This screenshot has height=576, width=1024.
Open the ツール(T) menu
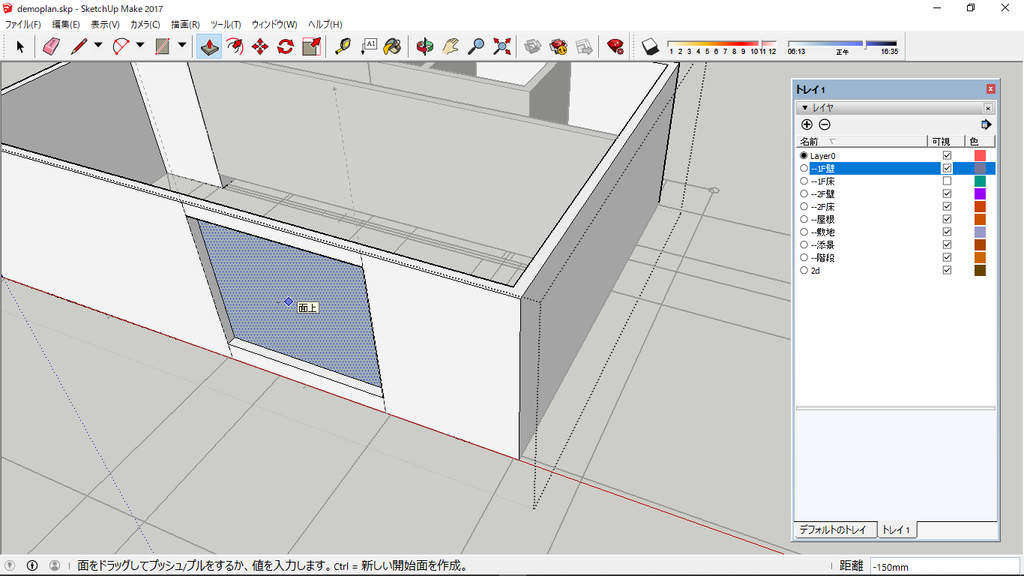(x=225, y=24)
